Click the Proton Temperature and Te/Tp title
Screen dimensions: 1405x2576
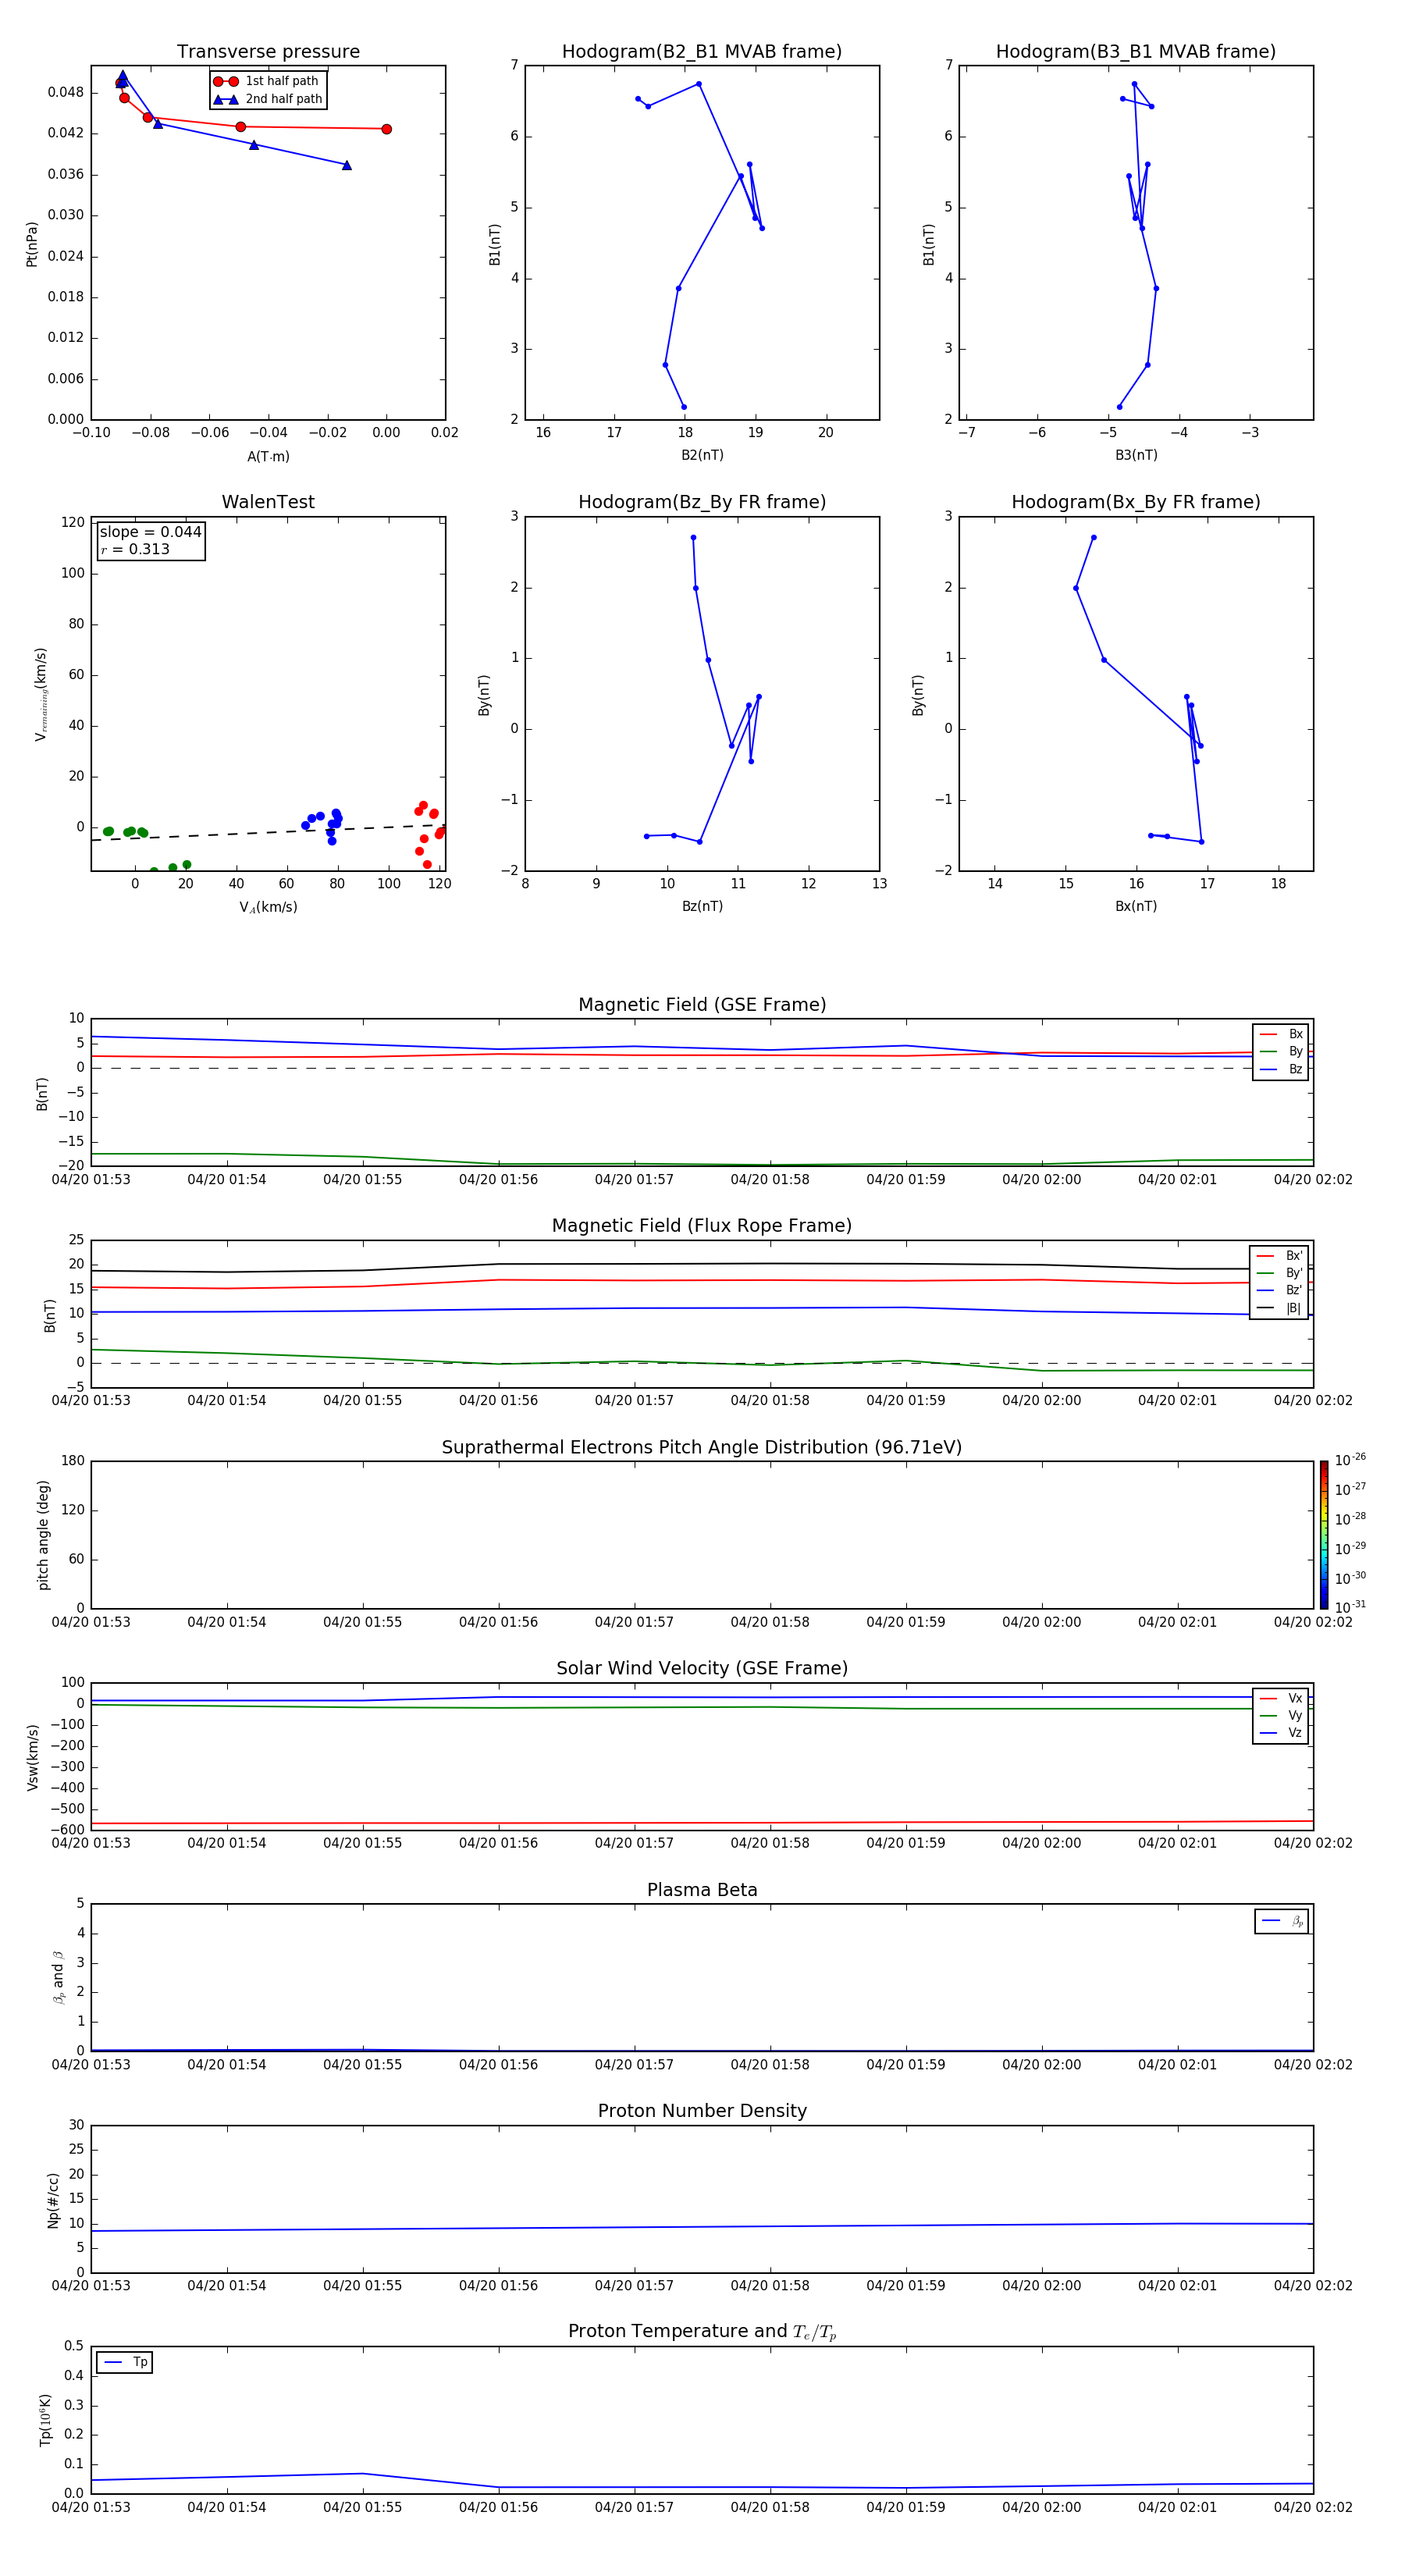pos(702,2332)
